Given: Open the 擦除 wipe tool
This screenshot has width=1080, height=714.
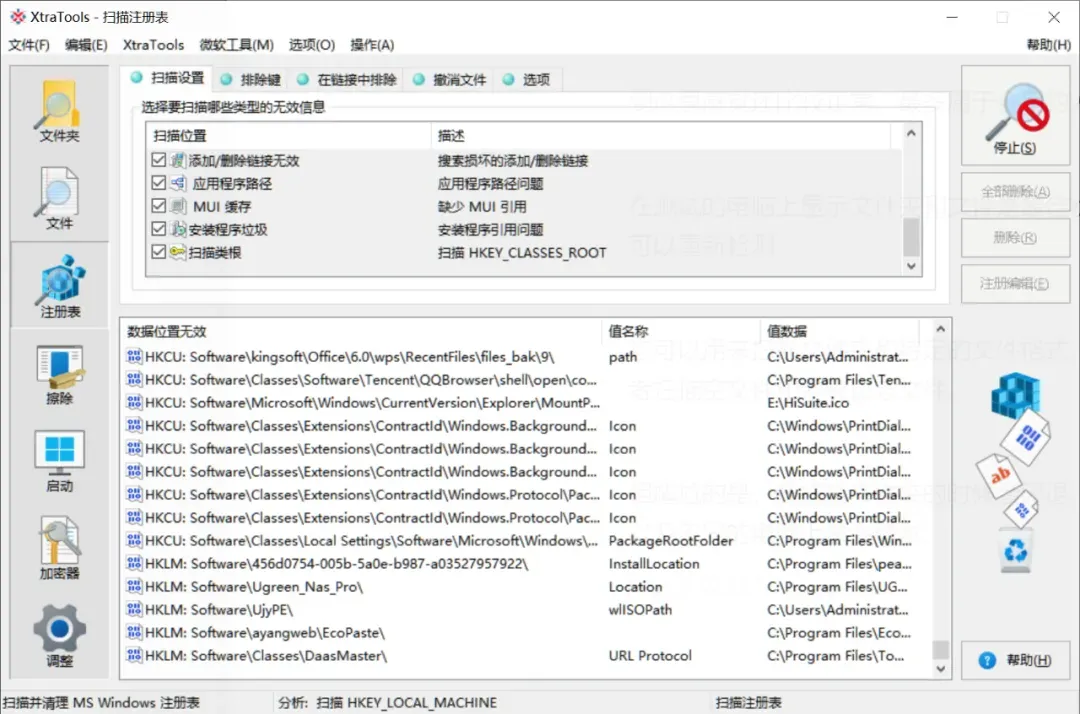Looking at the screenshot, I should (x=59, y=374).
